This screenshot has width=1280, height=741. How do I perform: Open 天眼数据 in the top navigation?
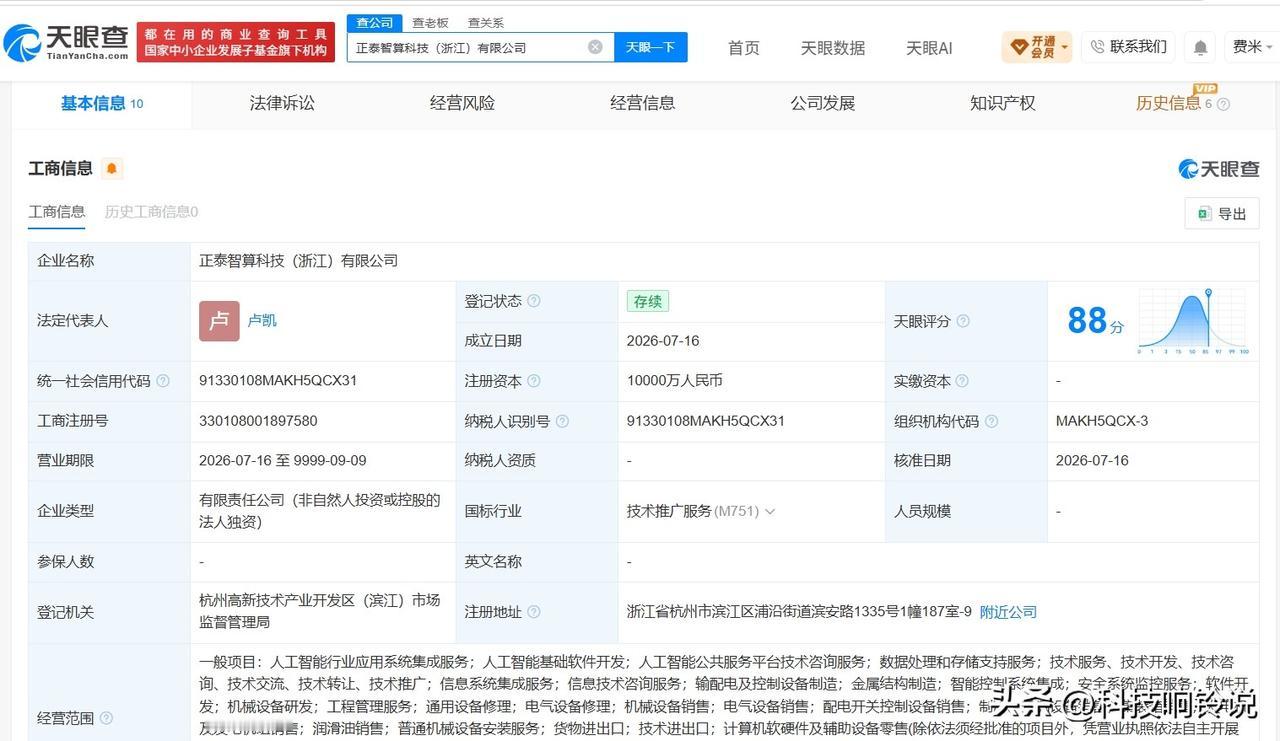point(833,47)
